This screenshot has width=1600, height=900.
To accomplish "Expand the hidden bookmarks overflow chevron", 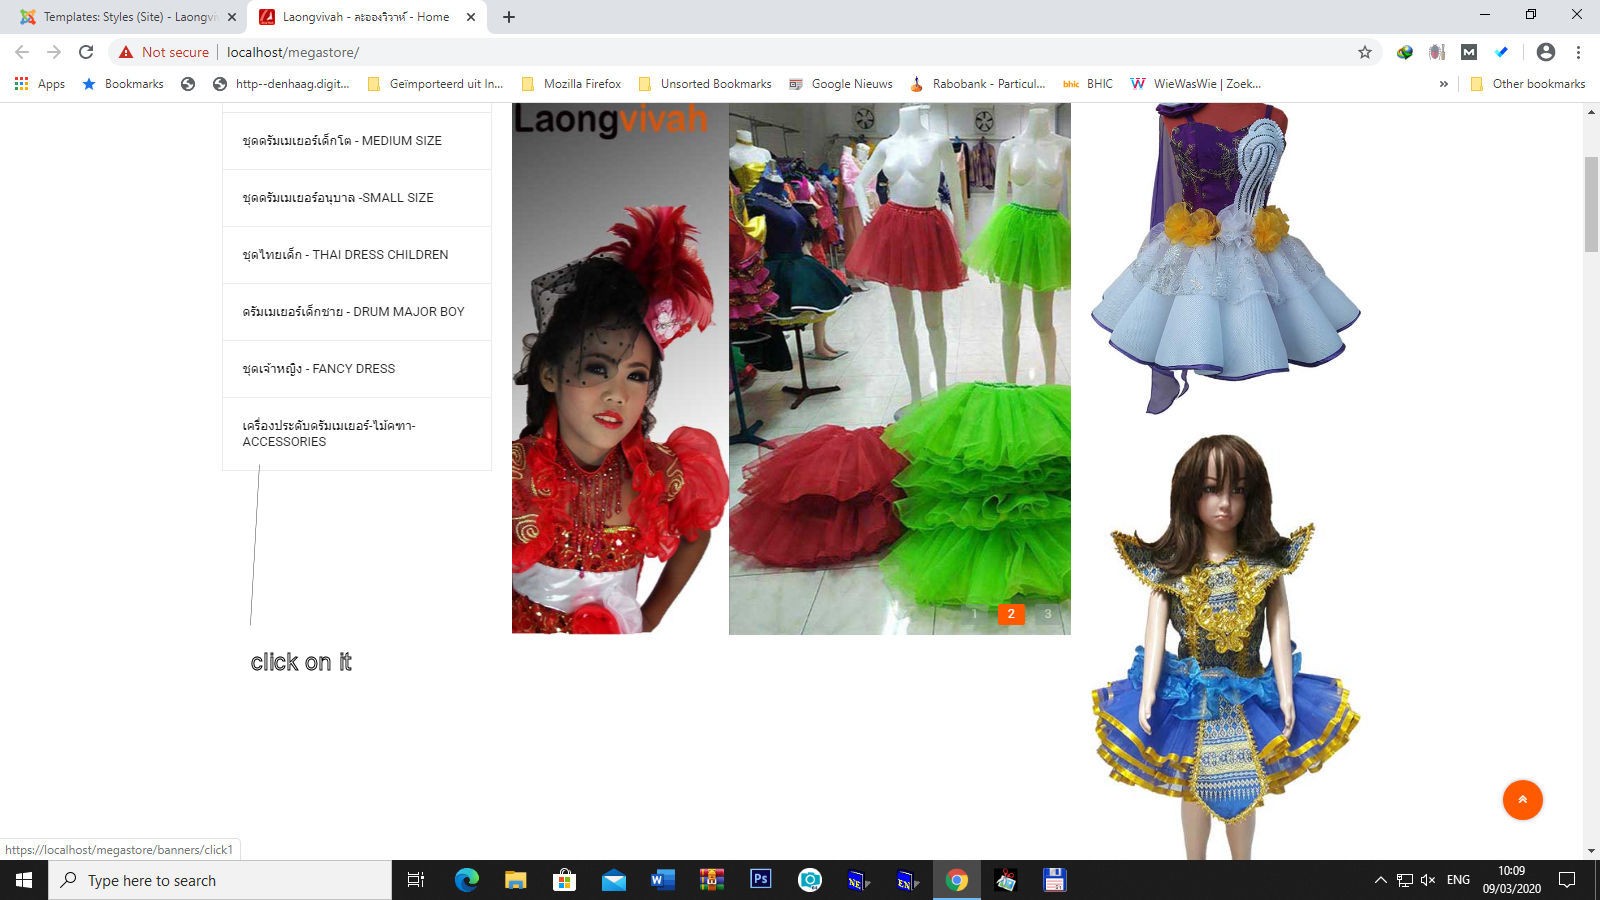I will pos(1443,84).
